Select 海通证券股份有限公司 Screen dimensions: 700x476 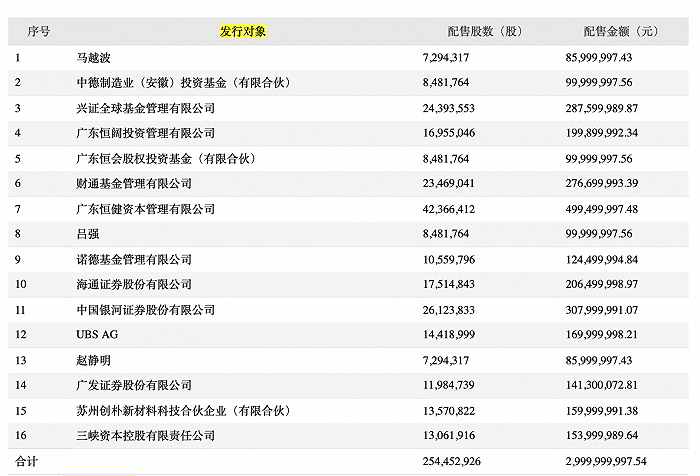click(134, 284)
